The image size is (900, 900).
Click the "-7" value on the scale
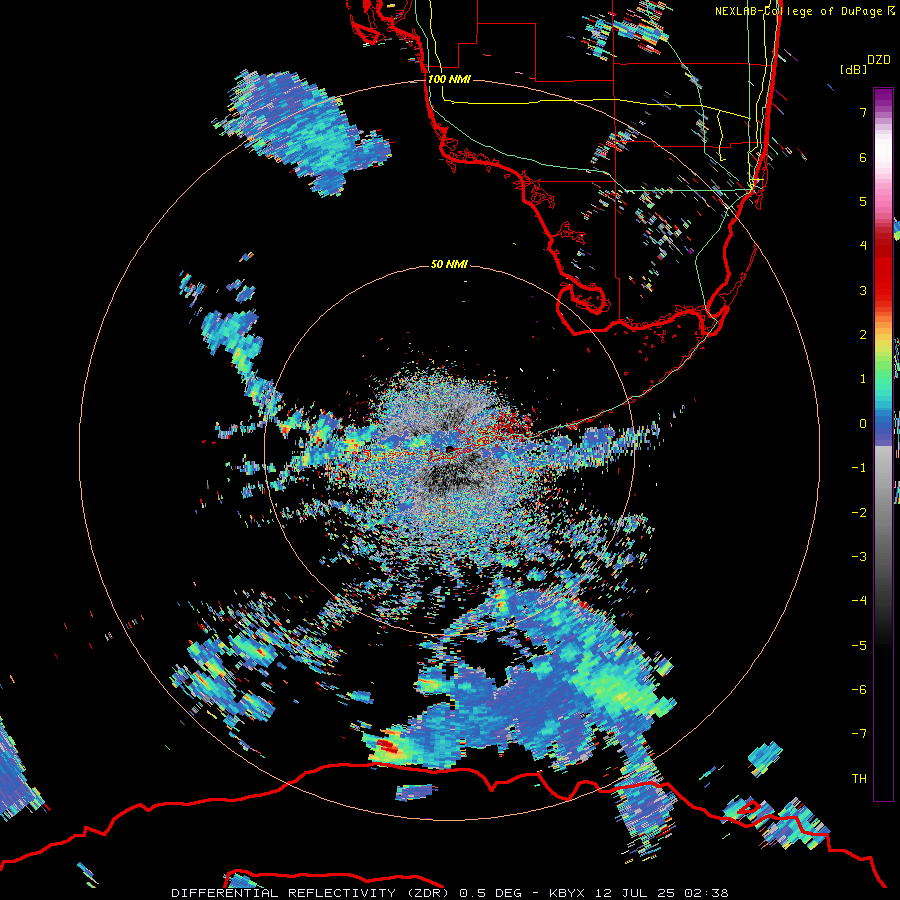(859, 734)
